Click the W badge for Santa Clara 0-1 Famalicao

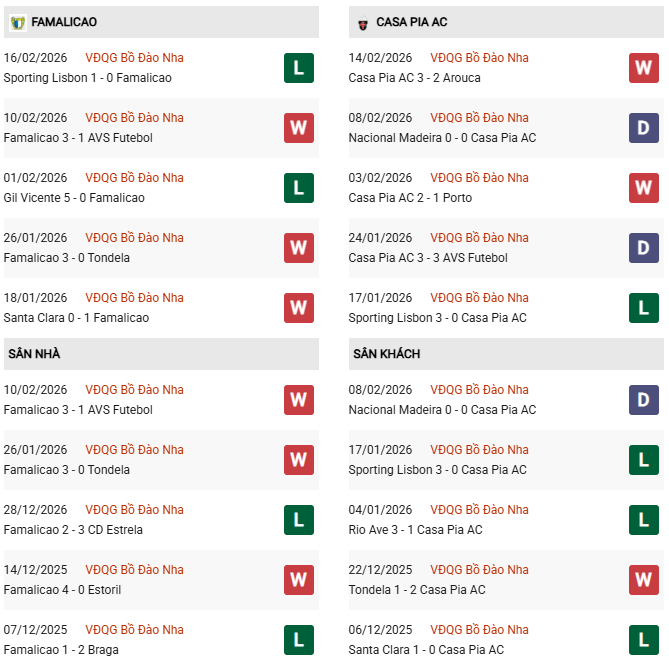[x=298, y=308]
